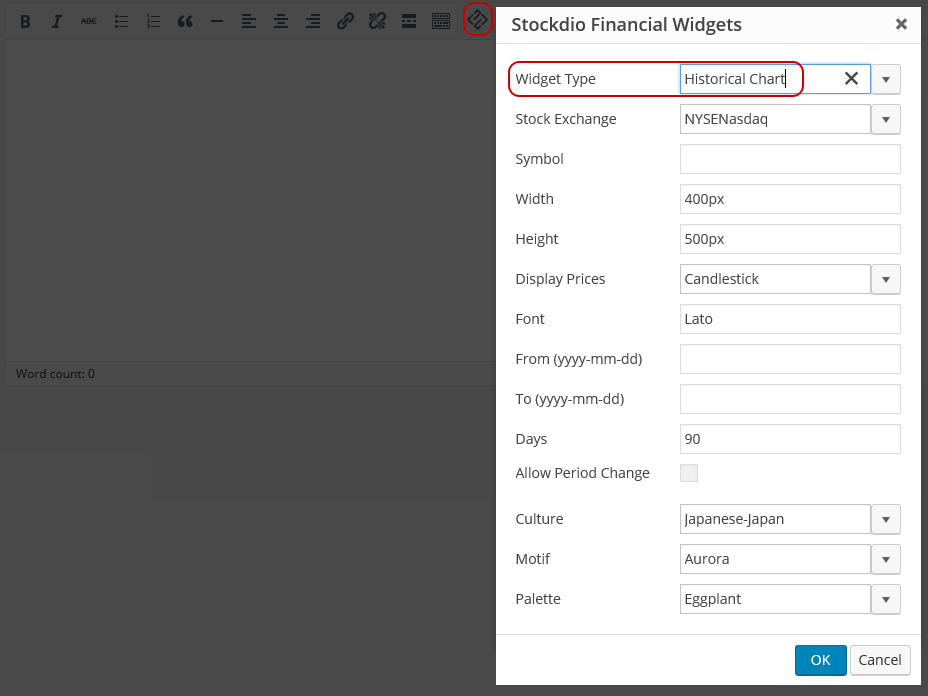Focus the To date field
The image size is (928, 696).
(790, 399)
